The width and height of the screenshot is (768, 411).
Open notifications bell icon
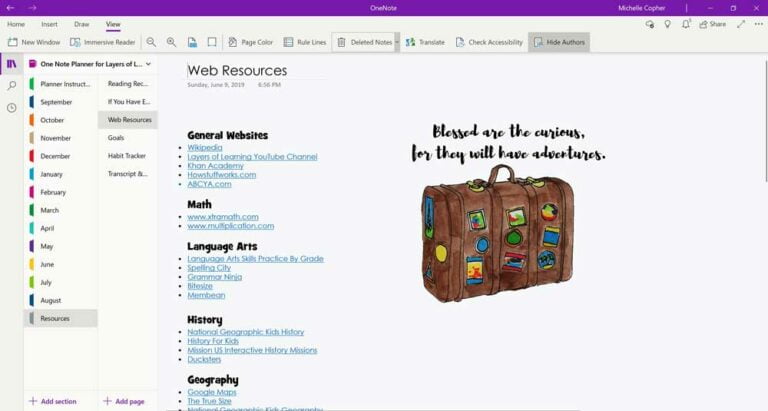686,24
